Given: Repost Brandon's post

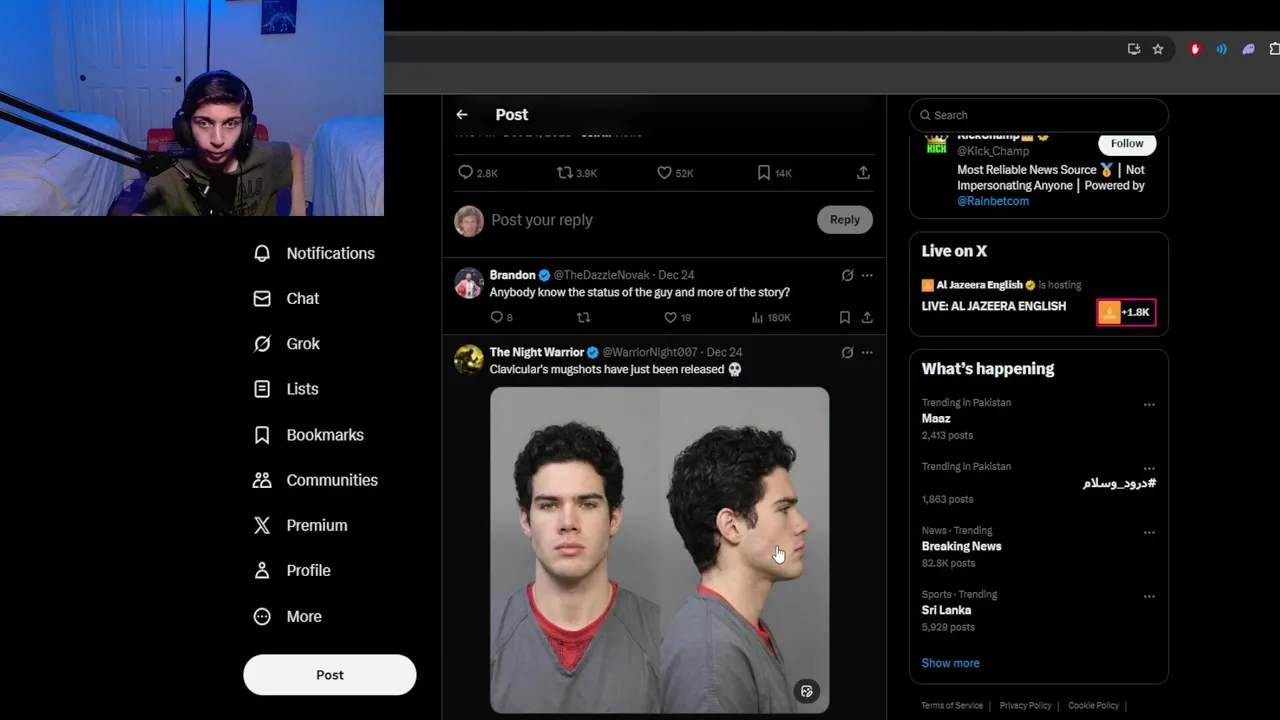Looking at the screenshot, I should pos(584,317).
